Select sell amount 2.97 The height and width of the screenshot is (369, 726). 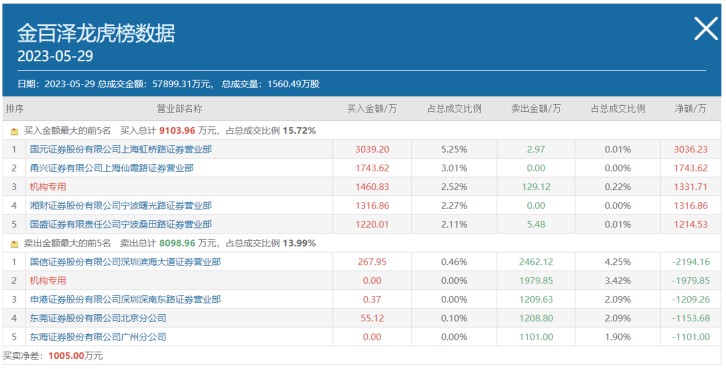coord(536,150)
